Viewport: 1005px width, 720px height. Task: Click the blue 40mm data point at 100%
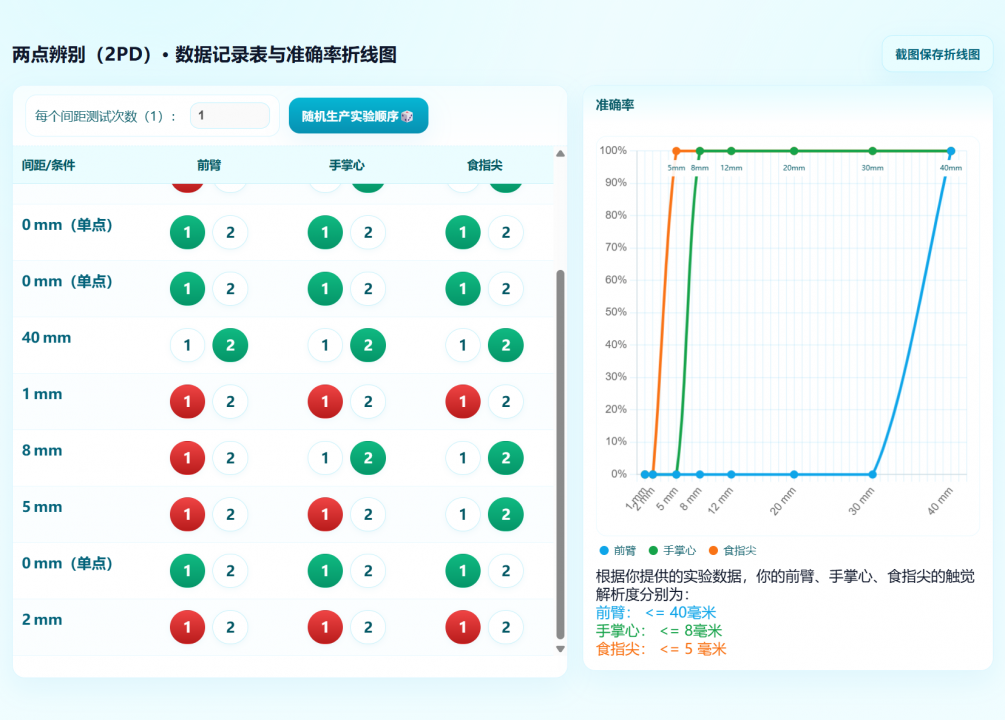coord(950,151)
